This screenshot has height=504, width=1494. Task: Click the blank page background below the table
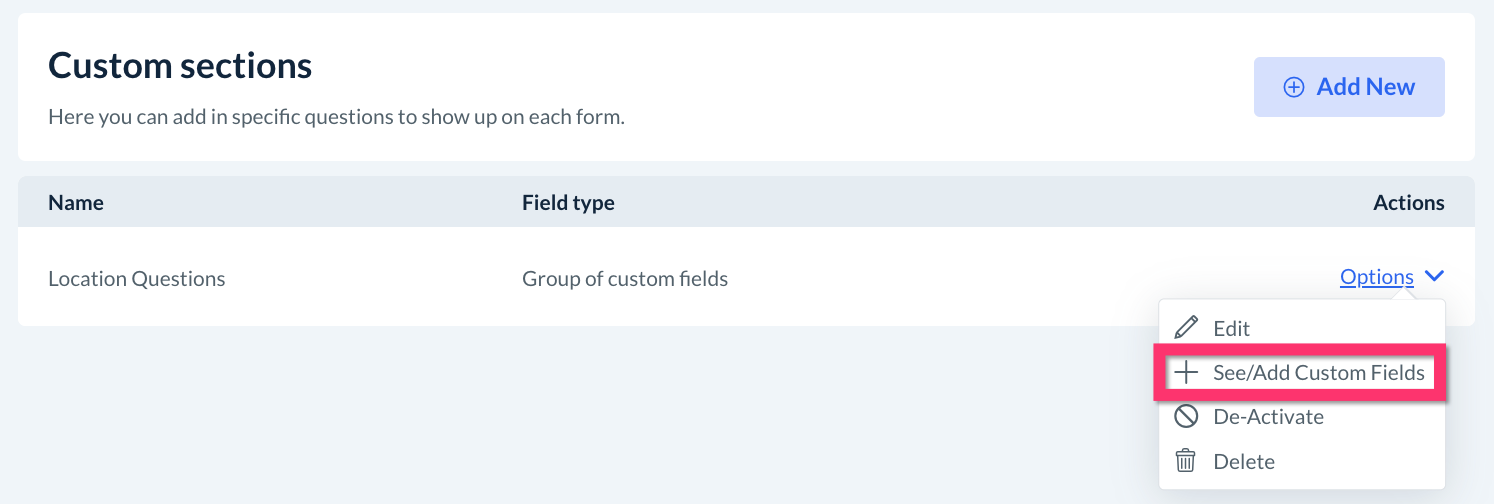click(x=500, y=420)
